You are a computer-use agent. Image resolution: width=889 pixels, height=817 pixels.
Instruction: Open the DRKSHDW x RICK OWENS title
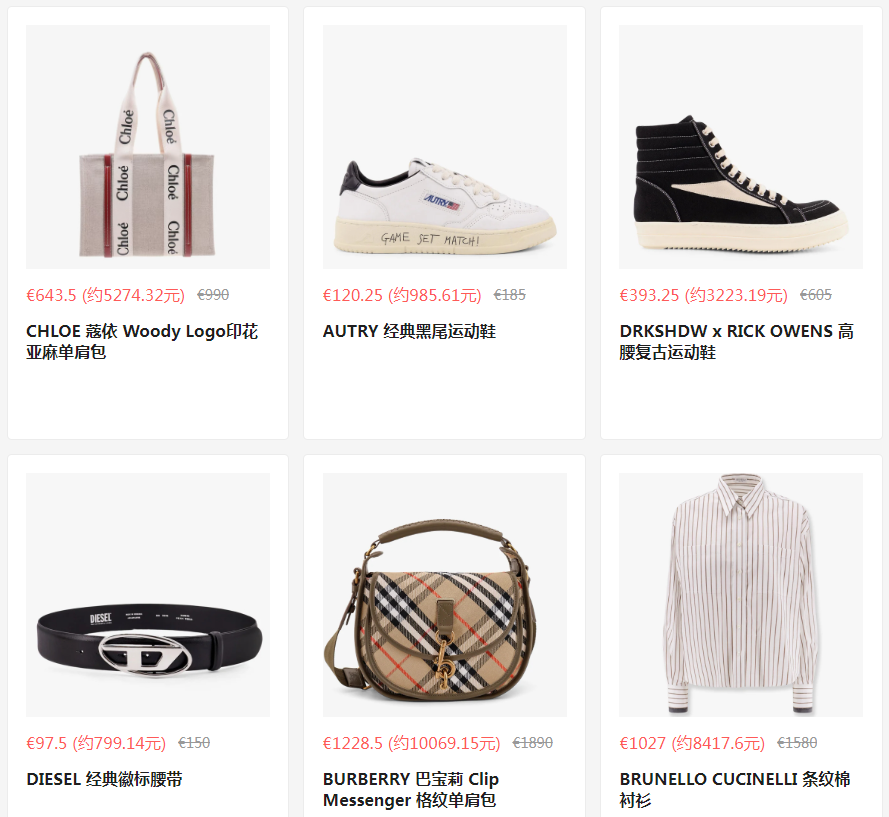coord(736,342)
